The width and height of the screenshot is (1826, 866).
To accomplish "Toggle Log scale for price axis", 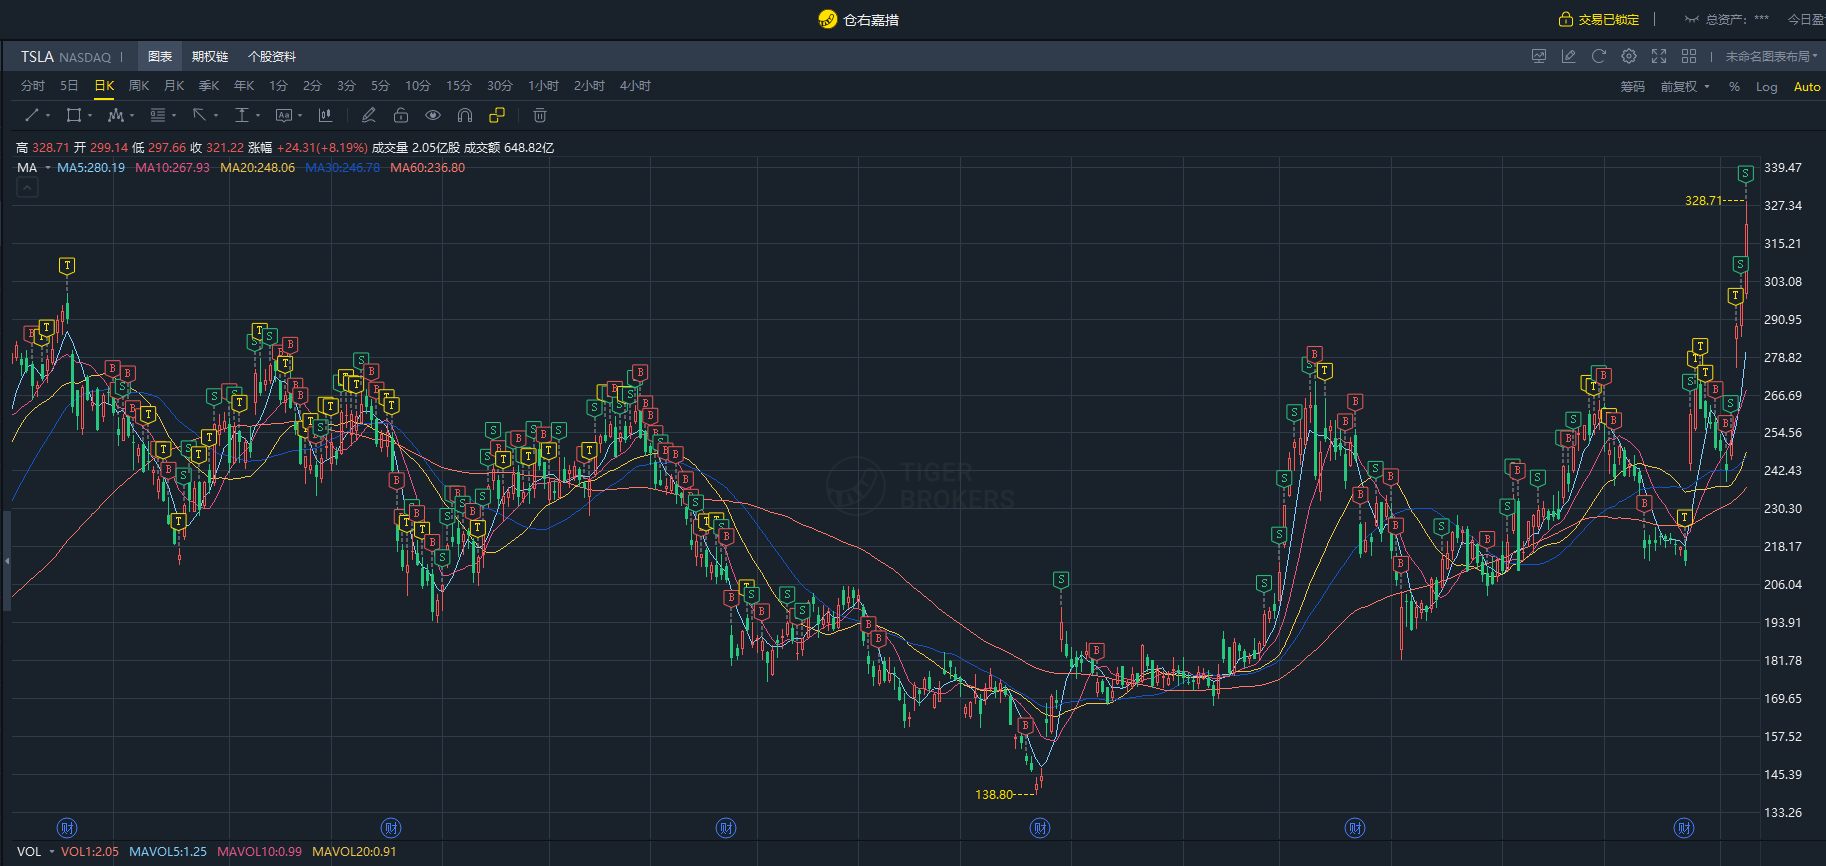I will click(1767, 87).
